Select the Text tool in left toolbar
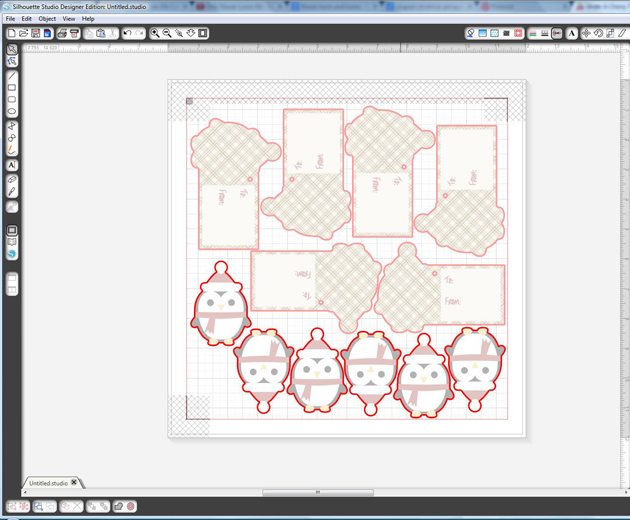The image size is (630, 520). [12, 165]
